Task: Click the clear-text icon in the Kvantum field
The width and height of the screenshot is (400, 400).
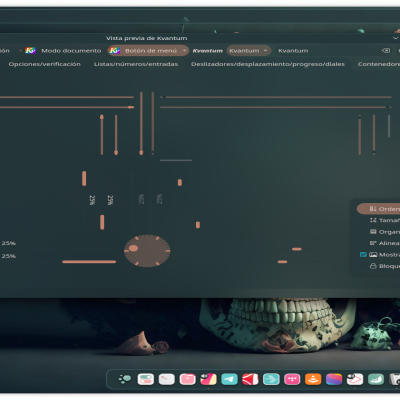Action: [x=386, y=51]
